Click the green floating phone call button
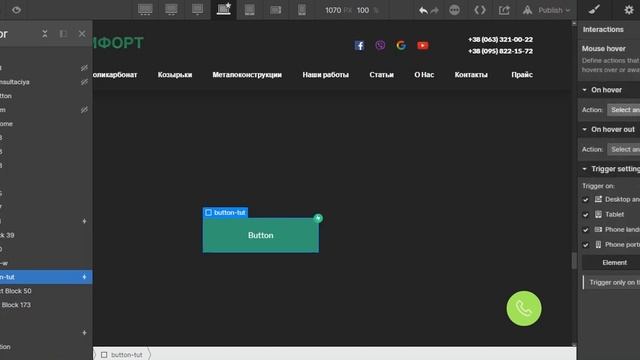This screenshot has height=360, width=640. [524, 308]
